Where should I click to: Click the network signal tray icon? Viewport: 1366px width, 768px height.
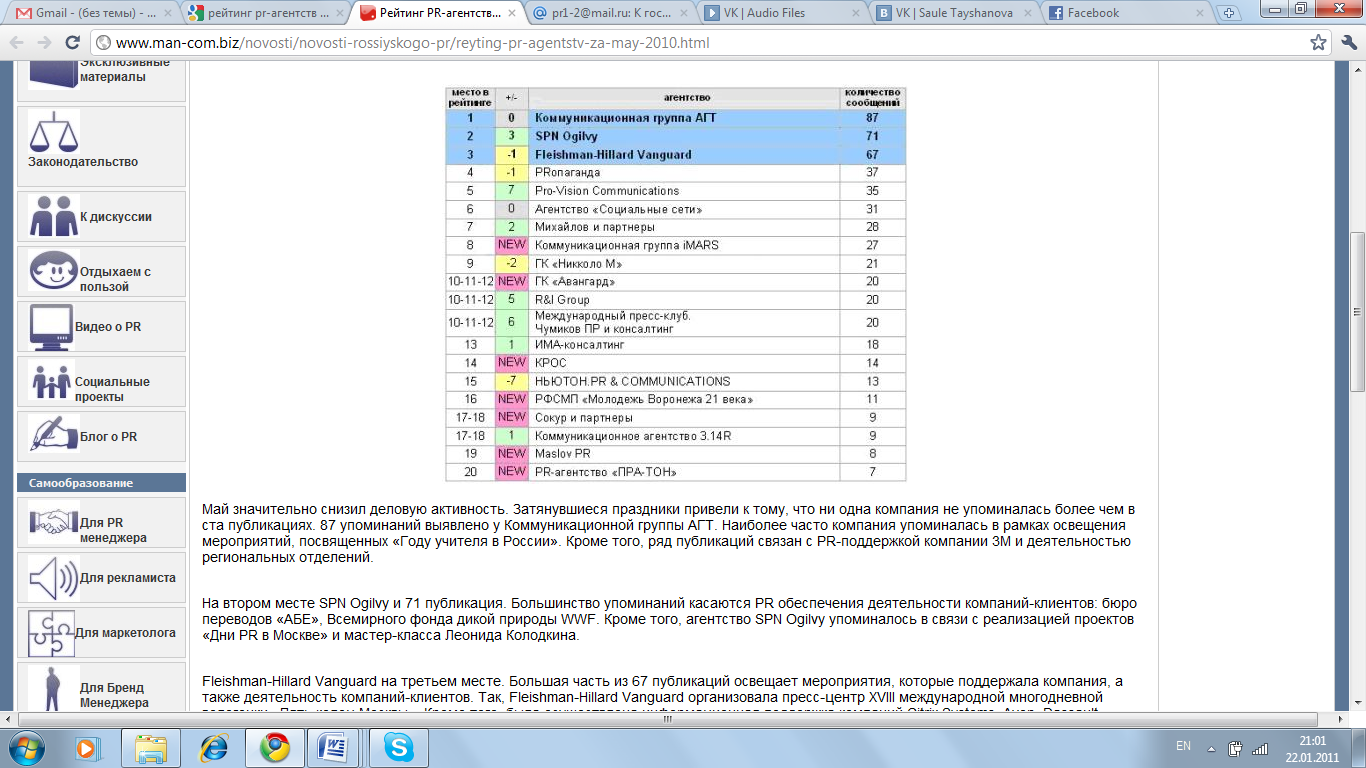click(x=1260, y=747)
